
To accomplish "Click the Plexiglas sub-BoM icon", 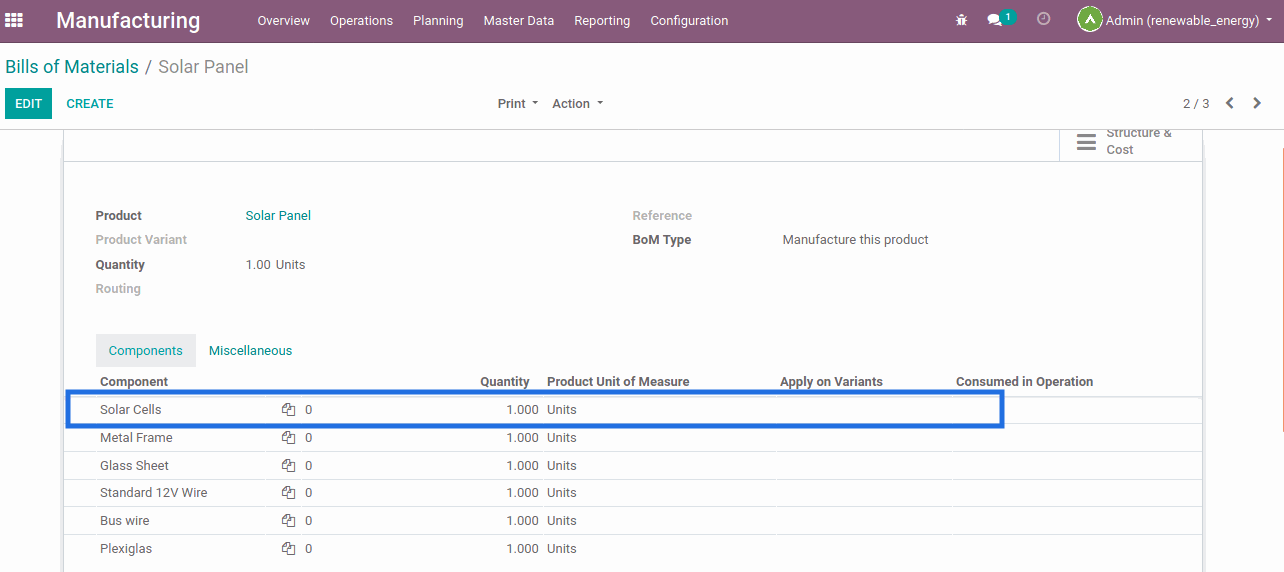I will pos(288,549).
